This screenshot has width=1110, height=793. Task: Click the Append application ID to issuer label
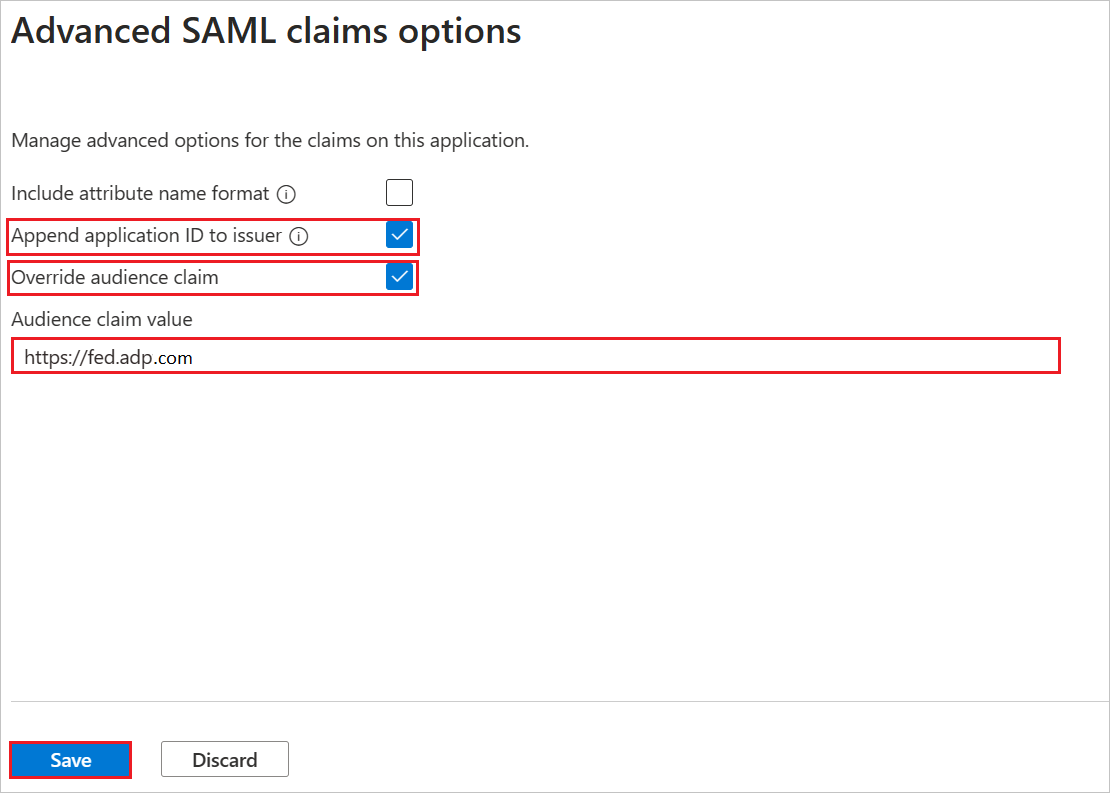[x=147, y=236]
